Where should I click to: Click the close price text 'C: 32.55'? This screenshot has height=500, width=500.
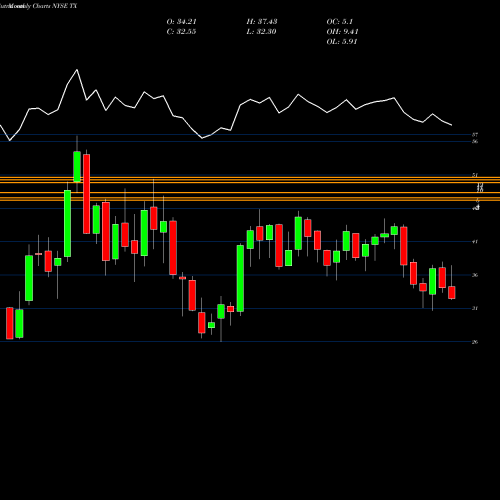click(x=181, y=32)
